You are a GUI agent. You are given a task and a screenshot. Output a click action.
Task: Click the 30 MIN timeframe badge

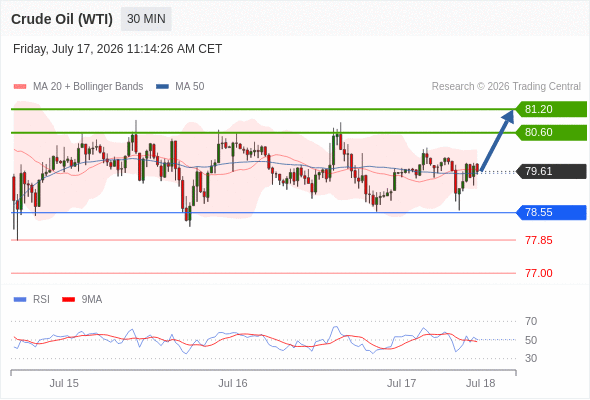tap(146, 19)
